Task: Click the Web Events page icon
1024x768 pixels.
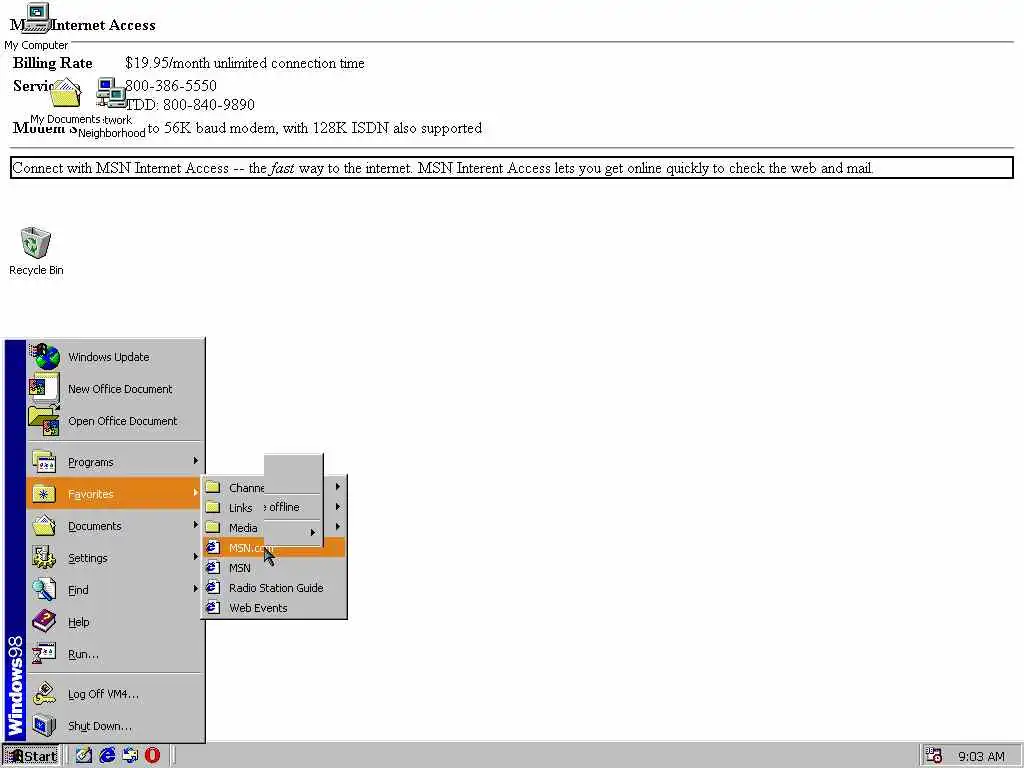Action: point(213,607)
